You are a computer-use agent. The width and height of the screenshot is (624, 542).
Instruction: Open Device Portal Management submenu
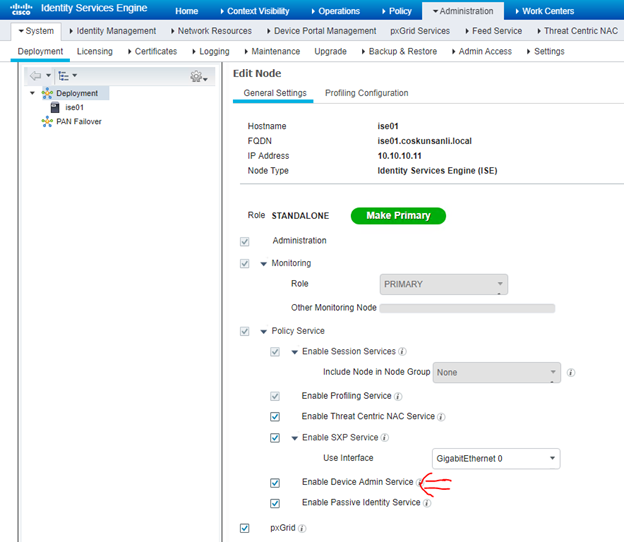(322, 31)
